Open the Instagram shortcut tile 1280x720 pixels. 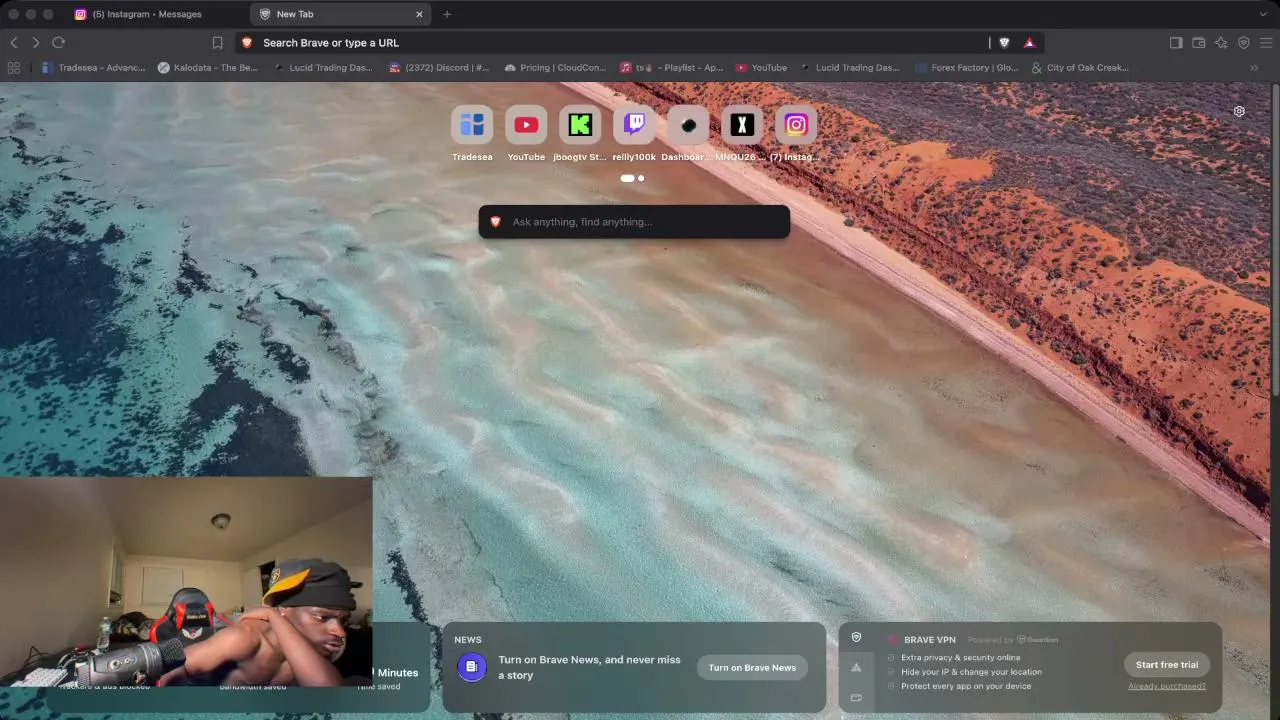[x=796, y=125]
